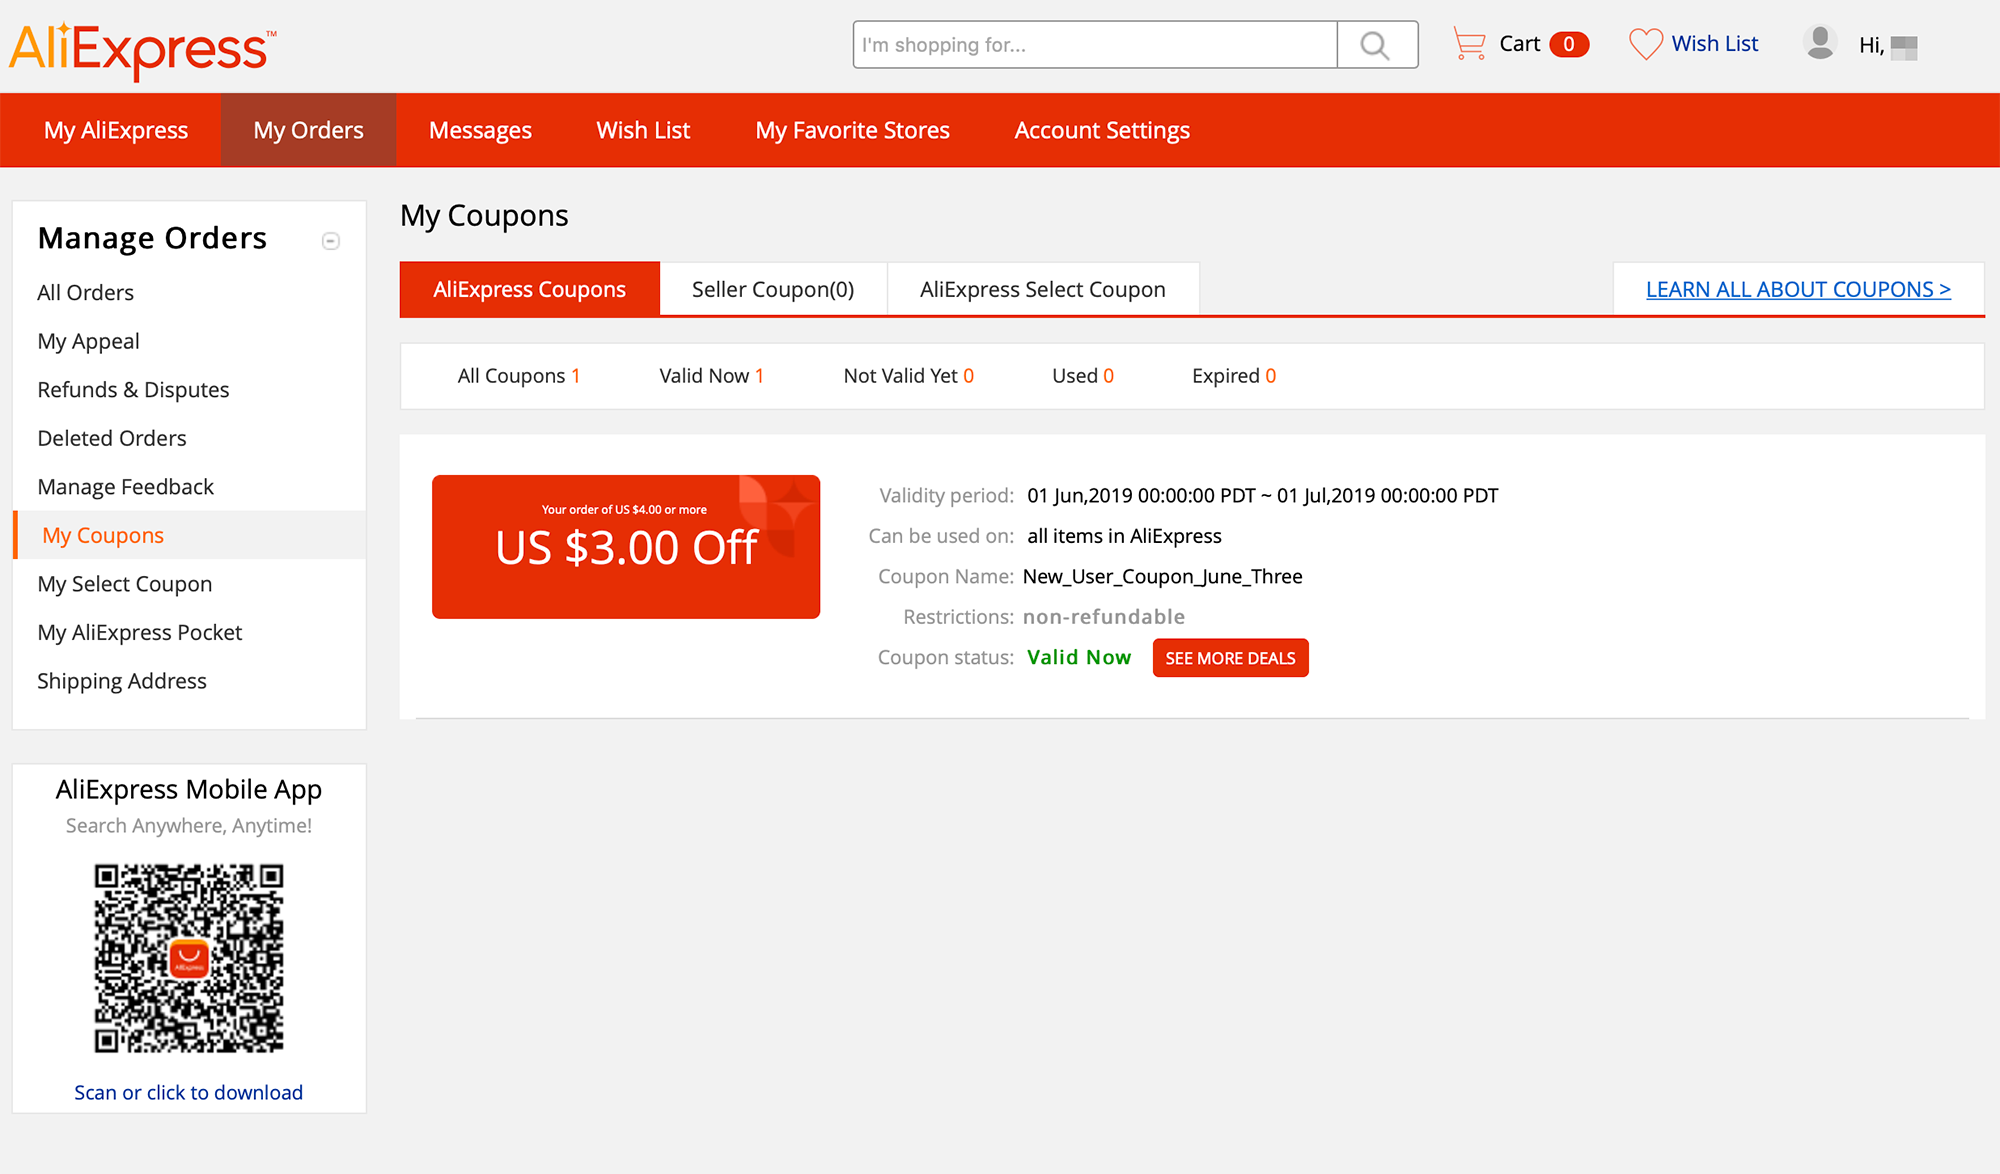This screenshot has height=1174, width=2000.
Task: Click the Valid Now coupon status text
Action: coord(1079,657)
